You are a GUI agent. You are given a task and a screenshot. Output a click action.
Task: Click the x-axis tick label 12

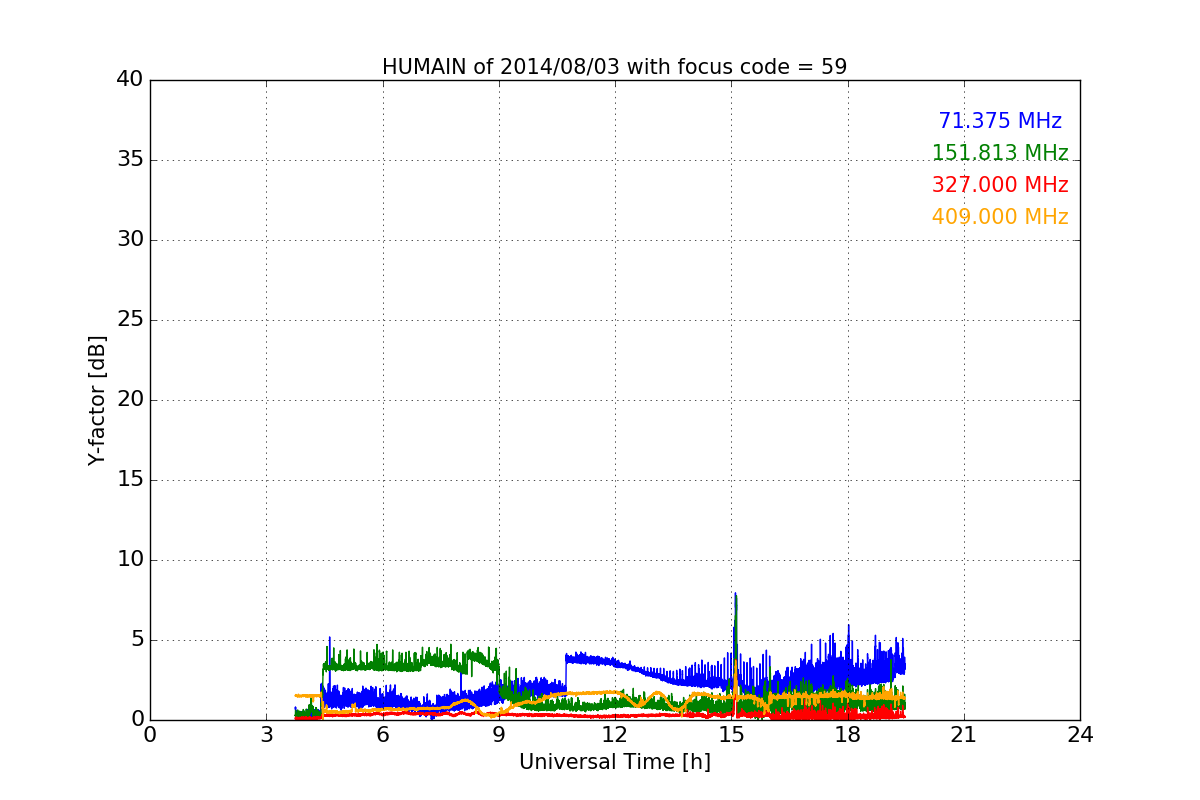point(615,734)
